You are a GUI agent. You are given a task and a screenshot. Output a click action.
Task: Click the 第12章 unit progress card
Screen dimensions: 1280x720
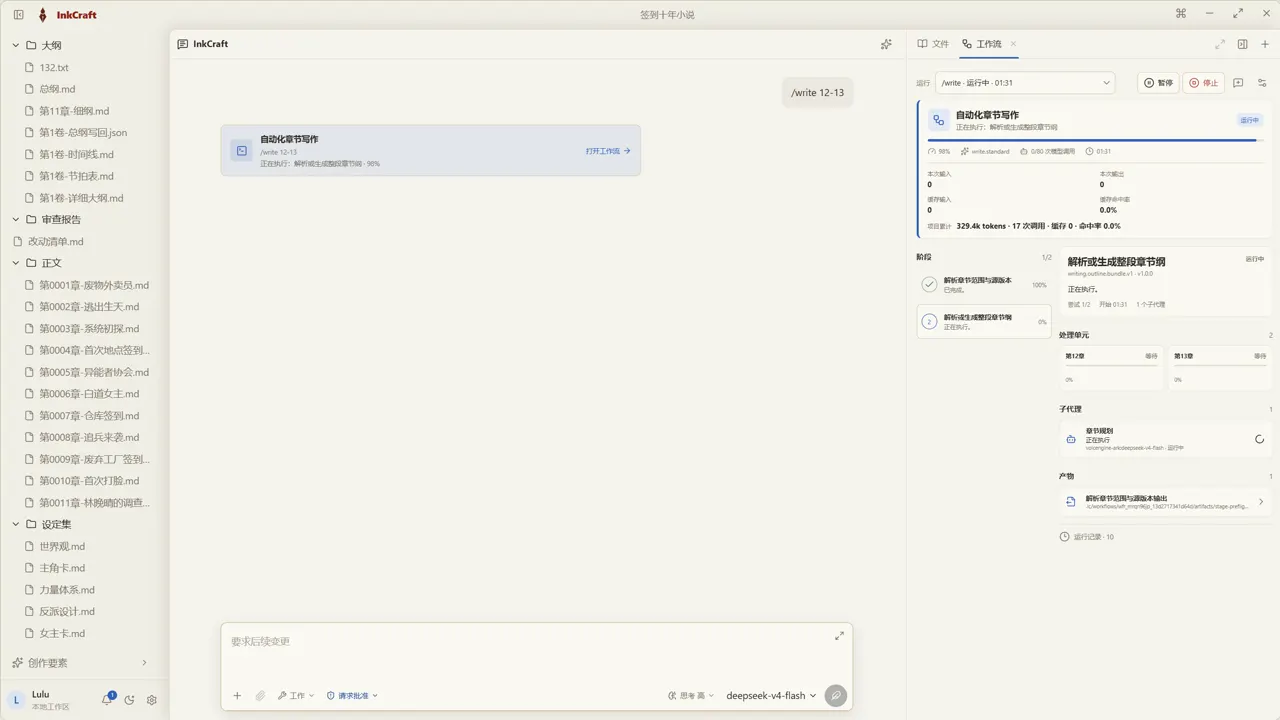1111,367
